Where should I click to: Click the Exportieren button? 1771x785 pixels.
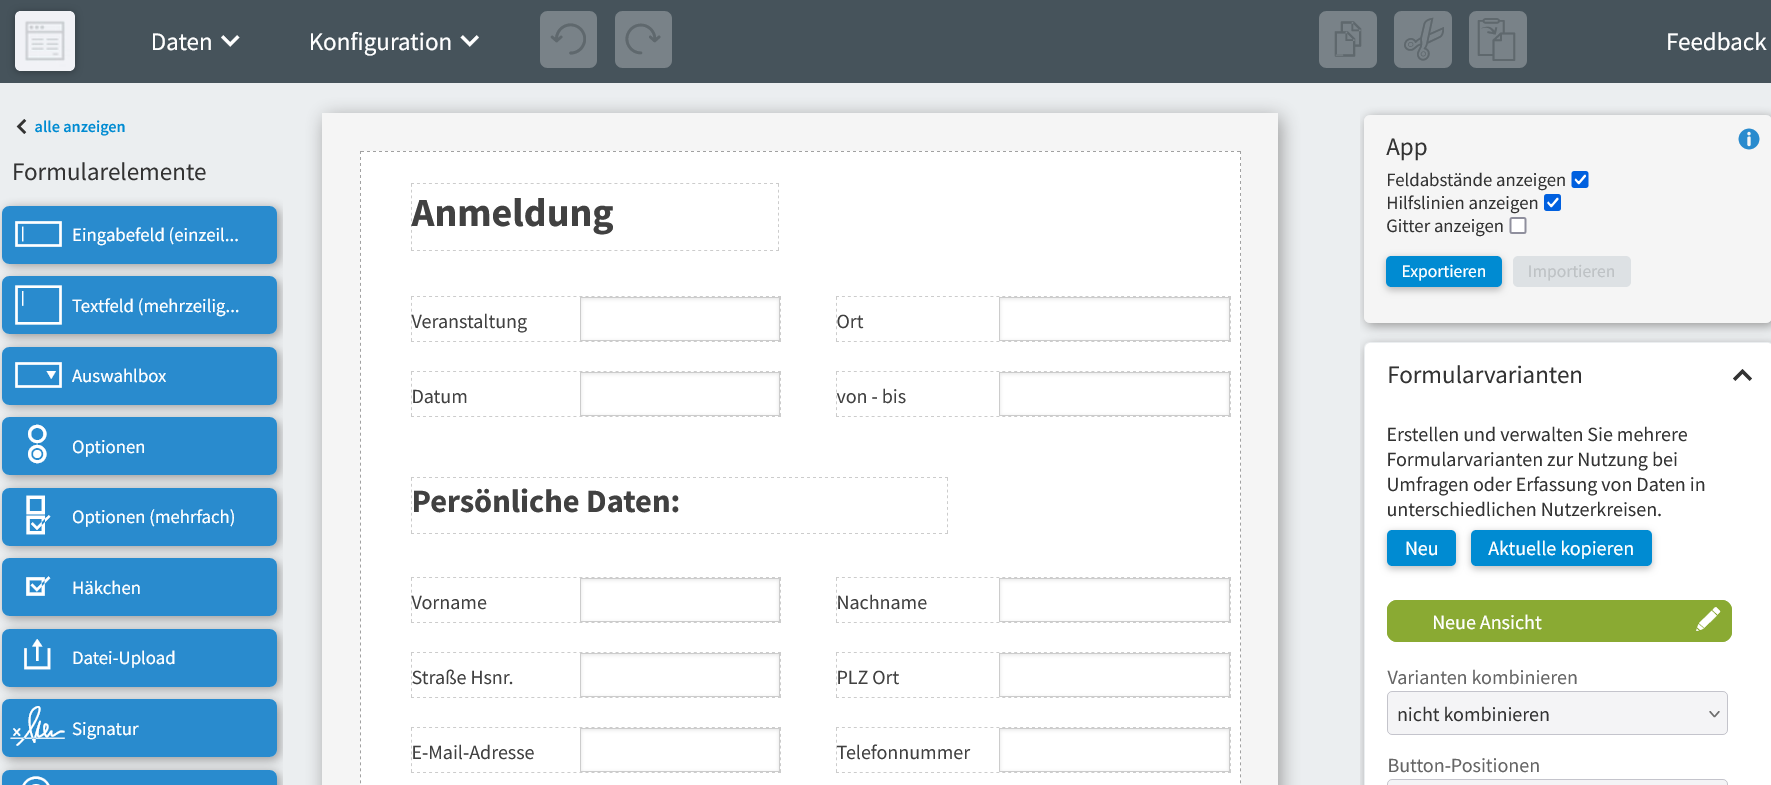[1443, 272]
